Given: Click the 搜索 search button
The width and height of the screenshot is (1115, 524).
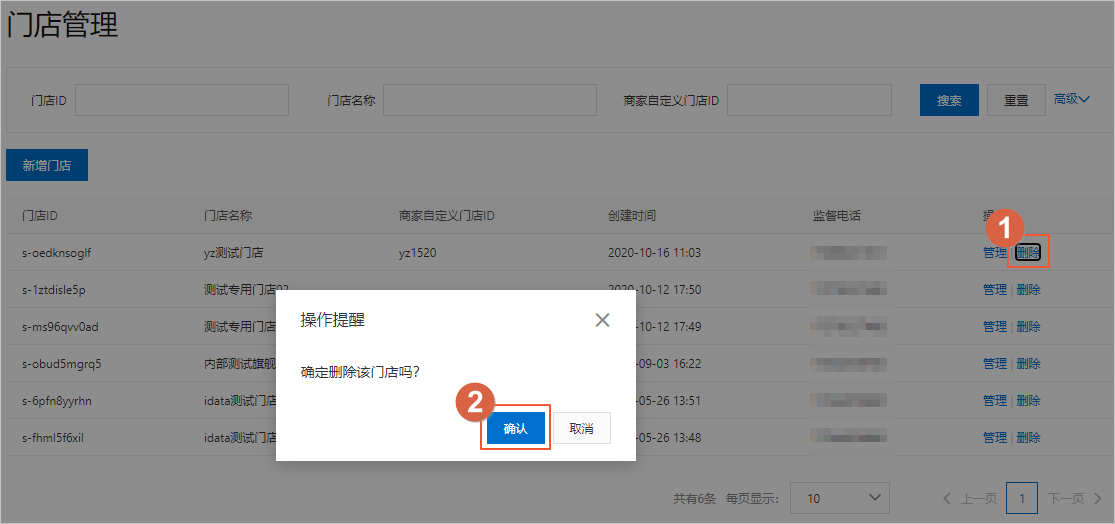Looking at the screenshot, I should click(949, 100).
